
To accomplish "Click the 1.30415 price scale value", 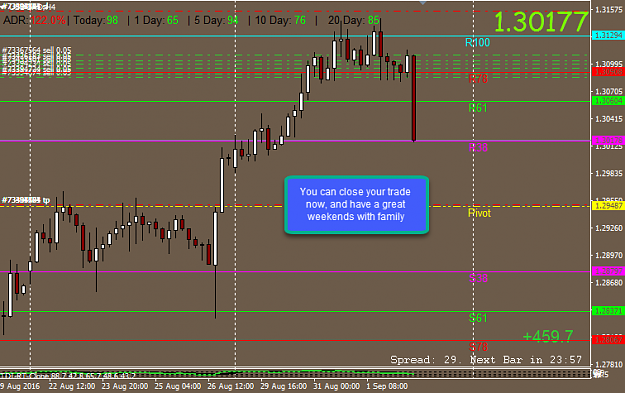I will pos(609,119).
